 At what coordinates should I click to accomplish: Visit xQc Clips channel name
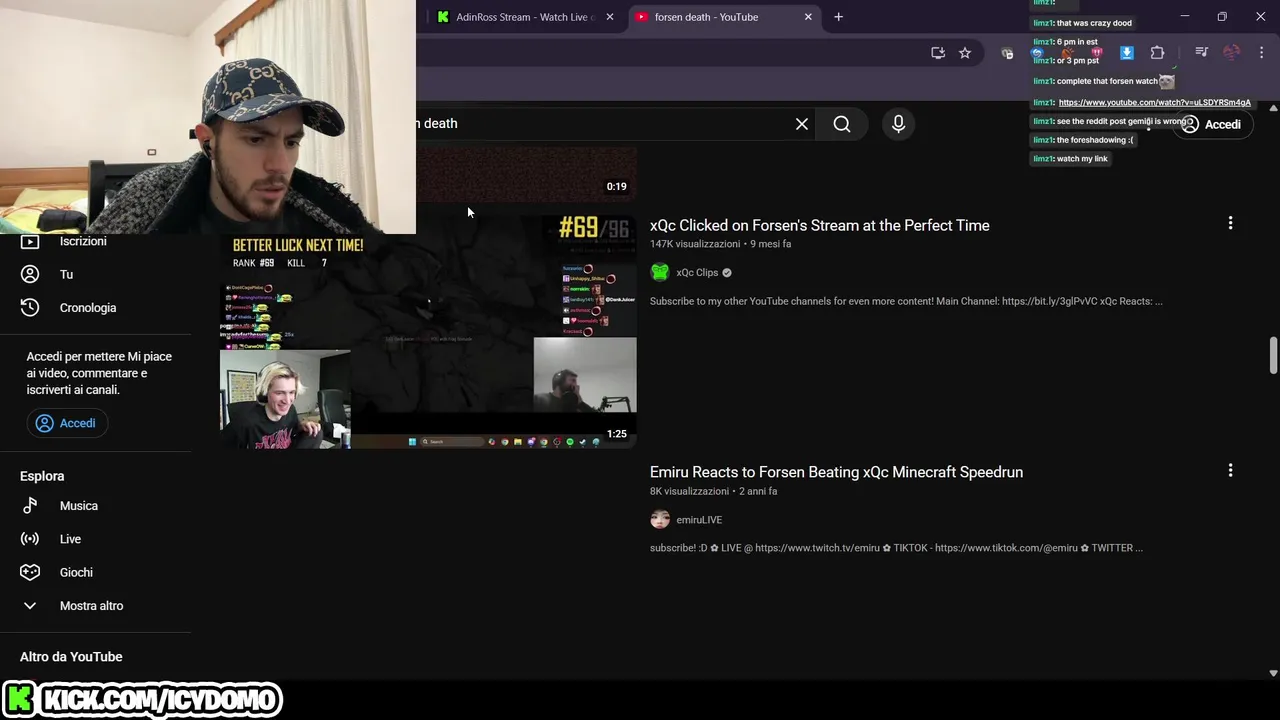pos(697,273)
